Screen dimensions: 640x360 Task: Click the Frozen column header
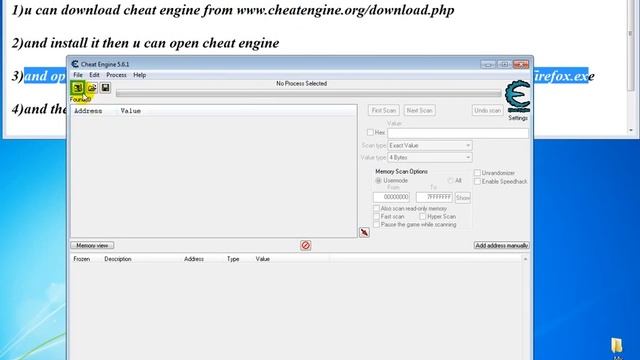tap(82, 259)
